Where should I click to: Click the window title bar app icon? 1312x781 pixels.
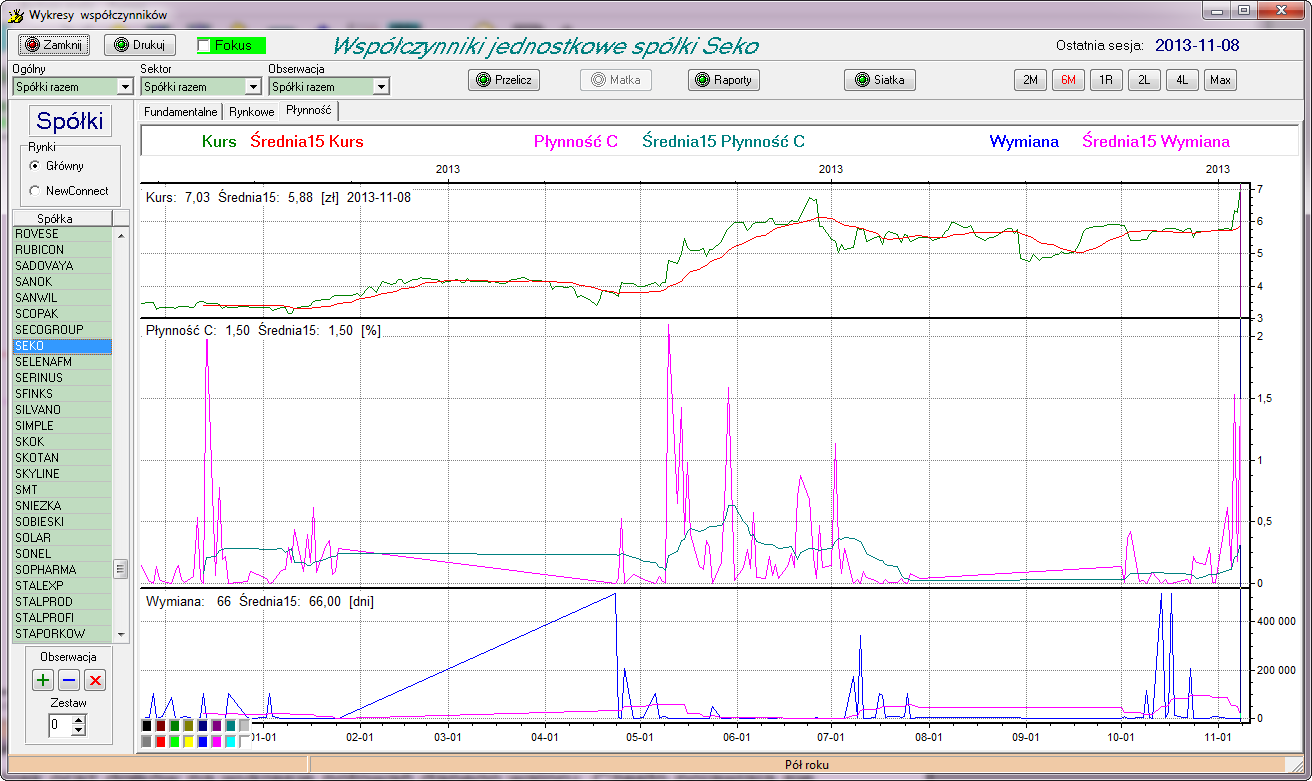[16, 15]
